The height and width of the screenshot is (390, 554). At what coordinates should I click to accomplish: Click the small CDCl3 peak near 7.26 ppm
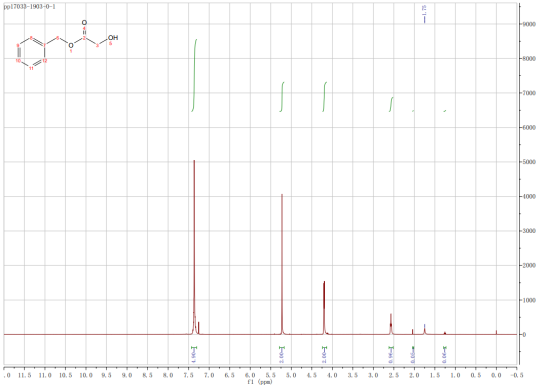click(x=199, y=328)
